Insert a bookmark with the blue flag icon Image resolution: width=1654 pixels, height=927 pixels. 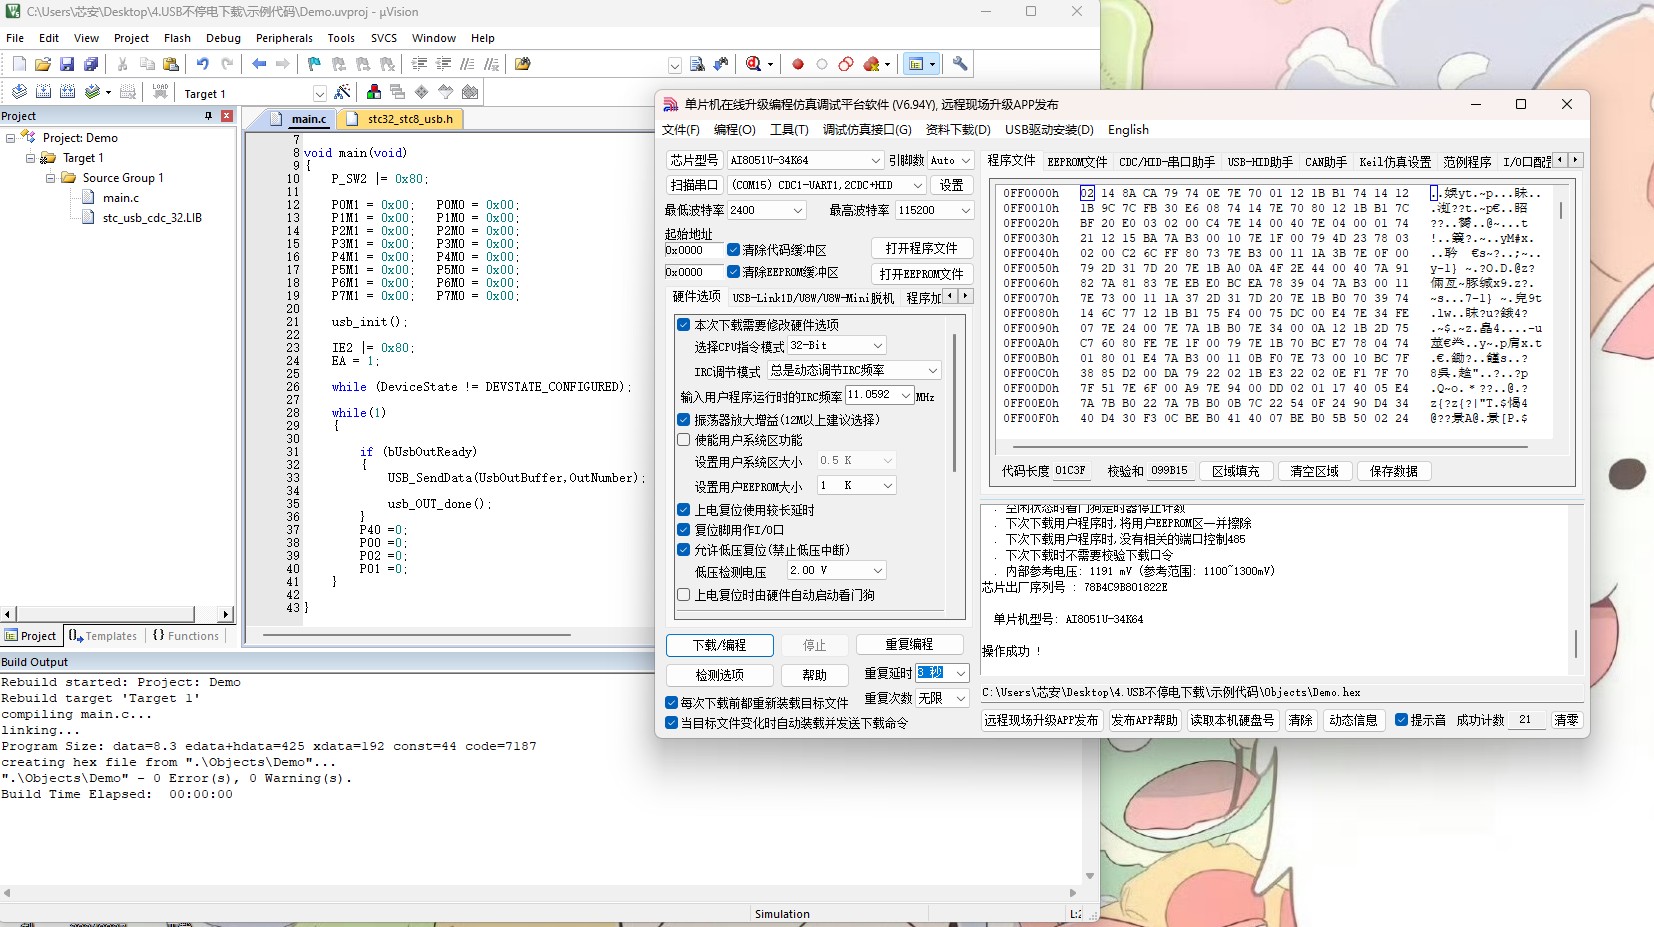point(314,64)
